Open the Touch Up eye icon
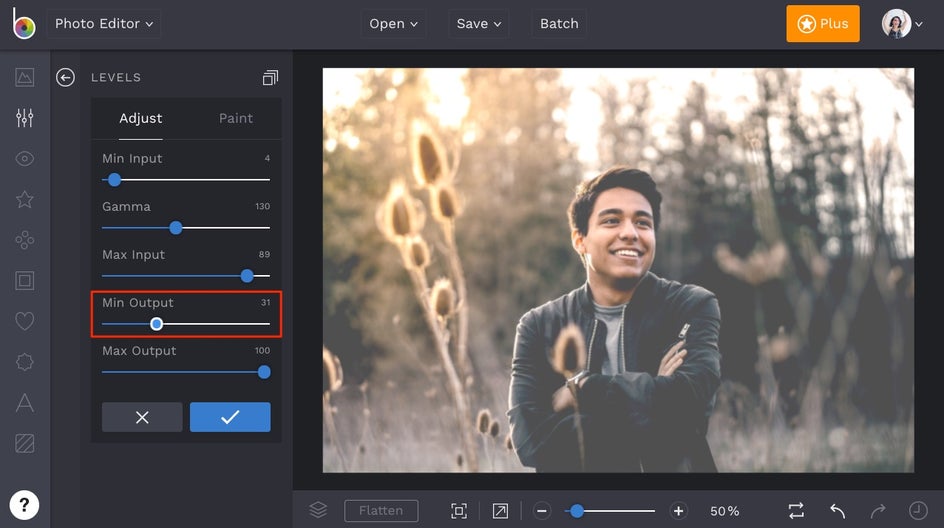 [25, 159]
